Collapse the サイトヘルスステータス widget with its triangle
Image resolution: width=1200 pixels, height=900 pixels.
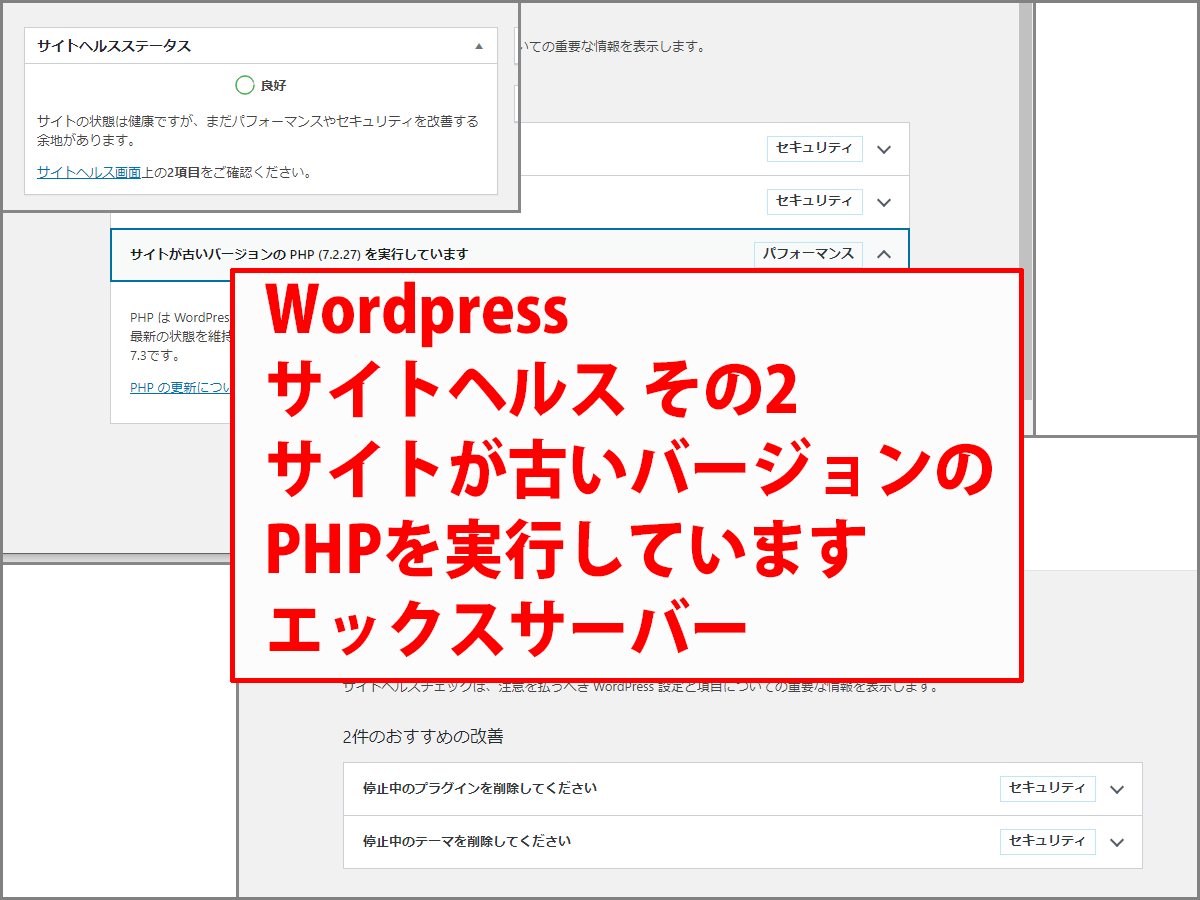point(479,46)
